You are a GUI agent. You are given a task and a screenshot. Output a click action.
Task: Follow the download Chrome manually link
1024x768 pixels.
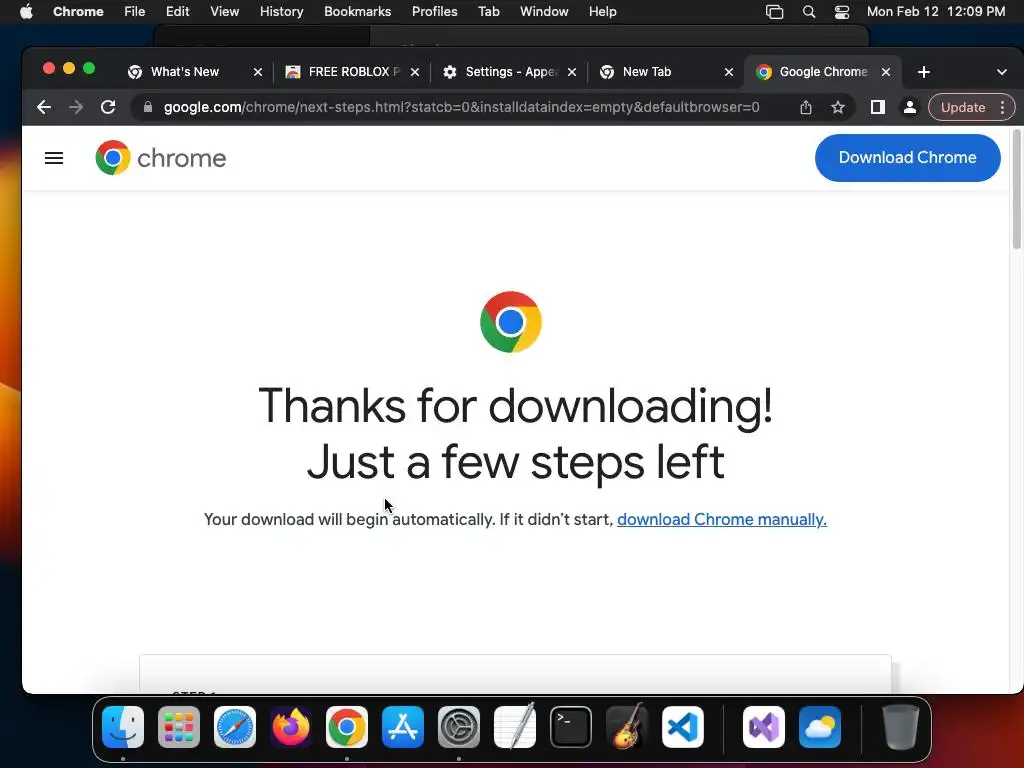(722, 519)
